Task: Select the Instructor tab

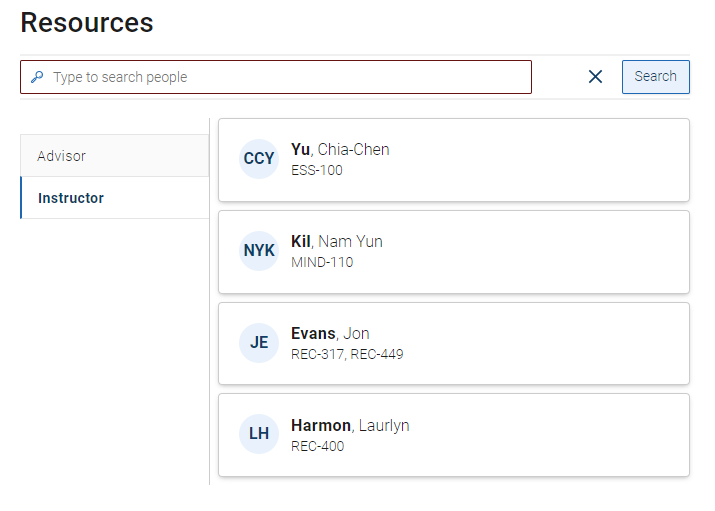Action: (114, 198)
